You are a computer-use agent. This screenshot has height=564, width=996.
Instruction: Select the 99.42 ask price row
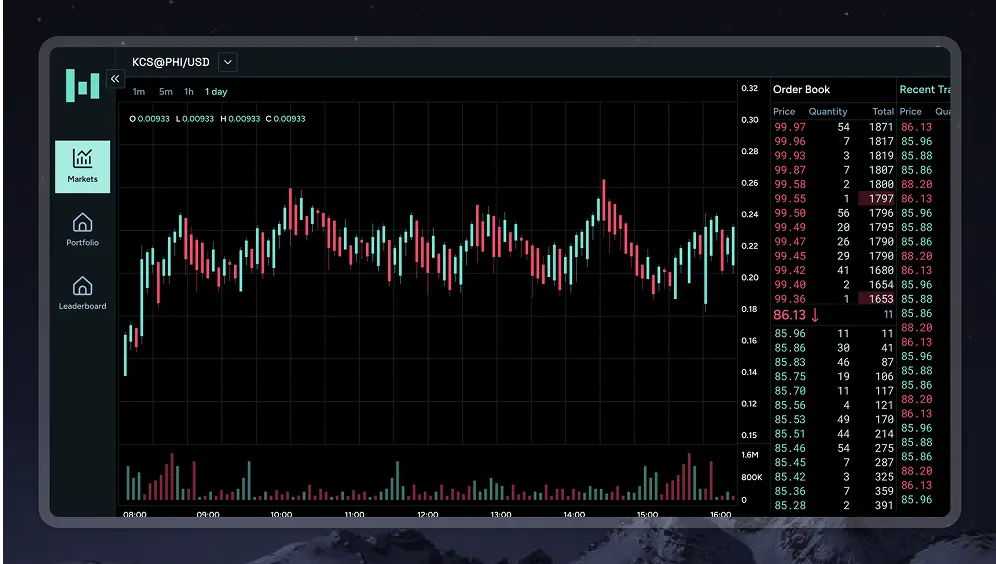click(833, 271)
